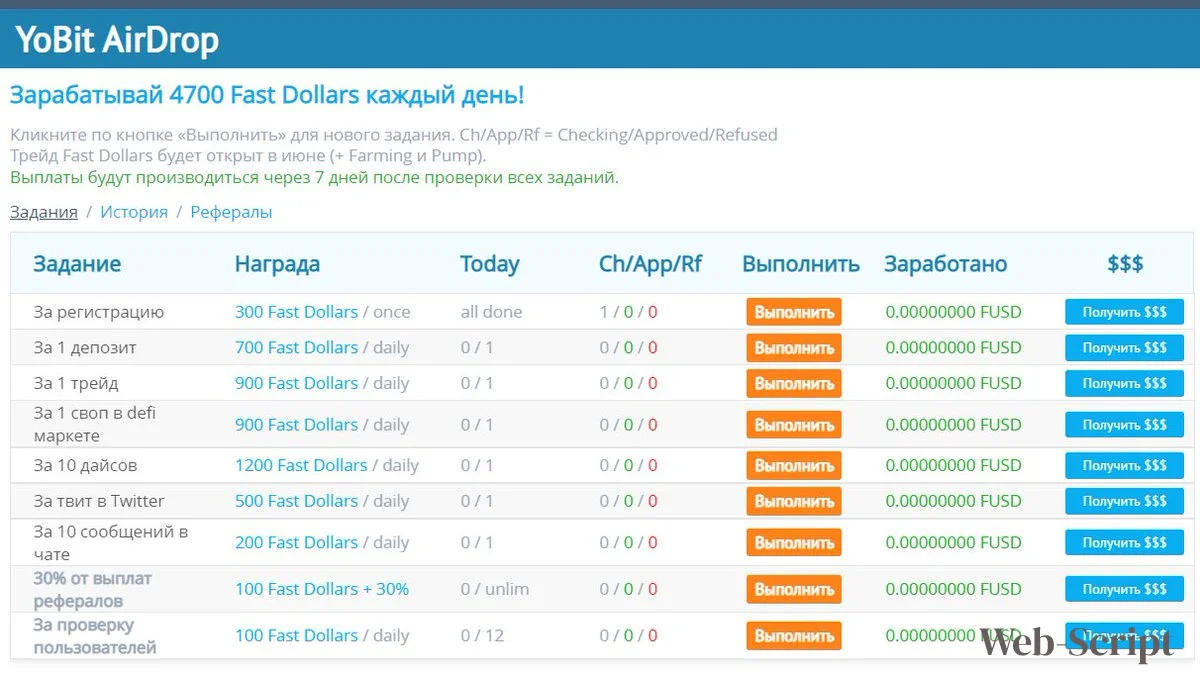The width and height of the screenshot is (1200, 676).
Task: Click 900 Fast Dollars in the defi маркете row
Action: point(296,425)
